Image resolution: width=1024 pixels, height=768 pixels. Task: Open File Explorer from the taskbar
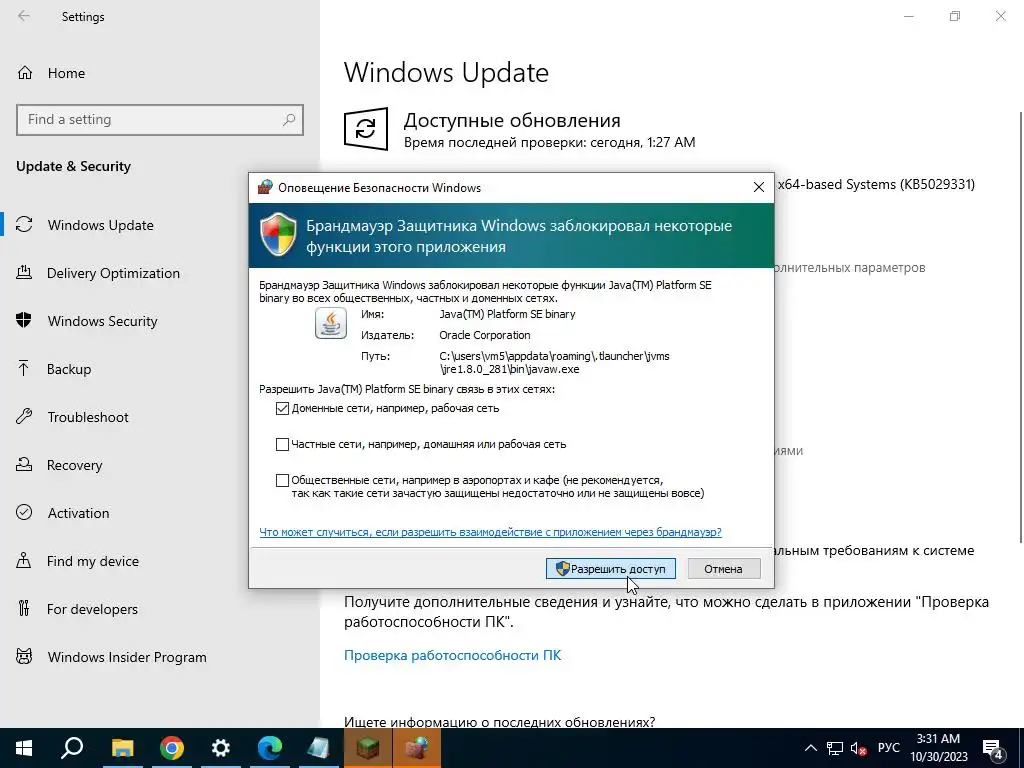[x=122, y=748]
